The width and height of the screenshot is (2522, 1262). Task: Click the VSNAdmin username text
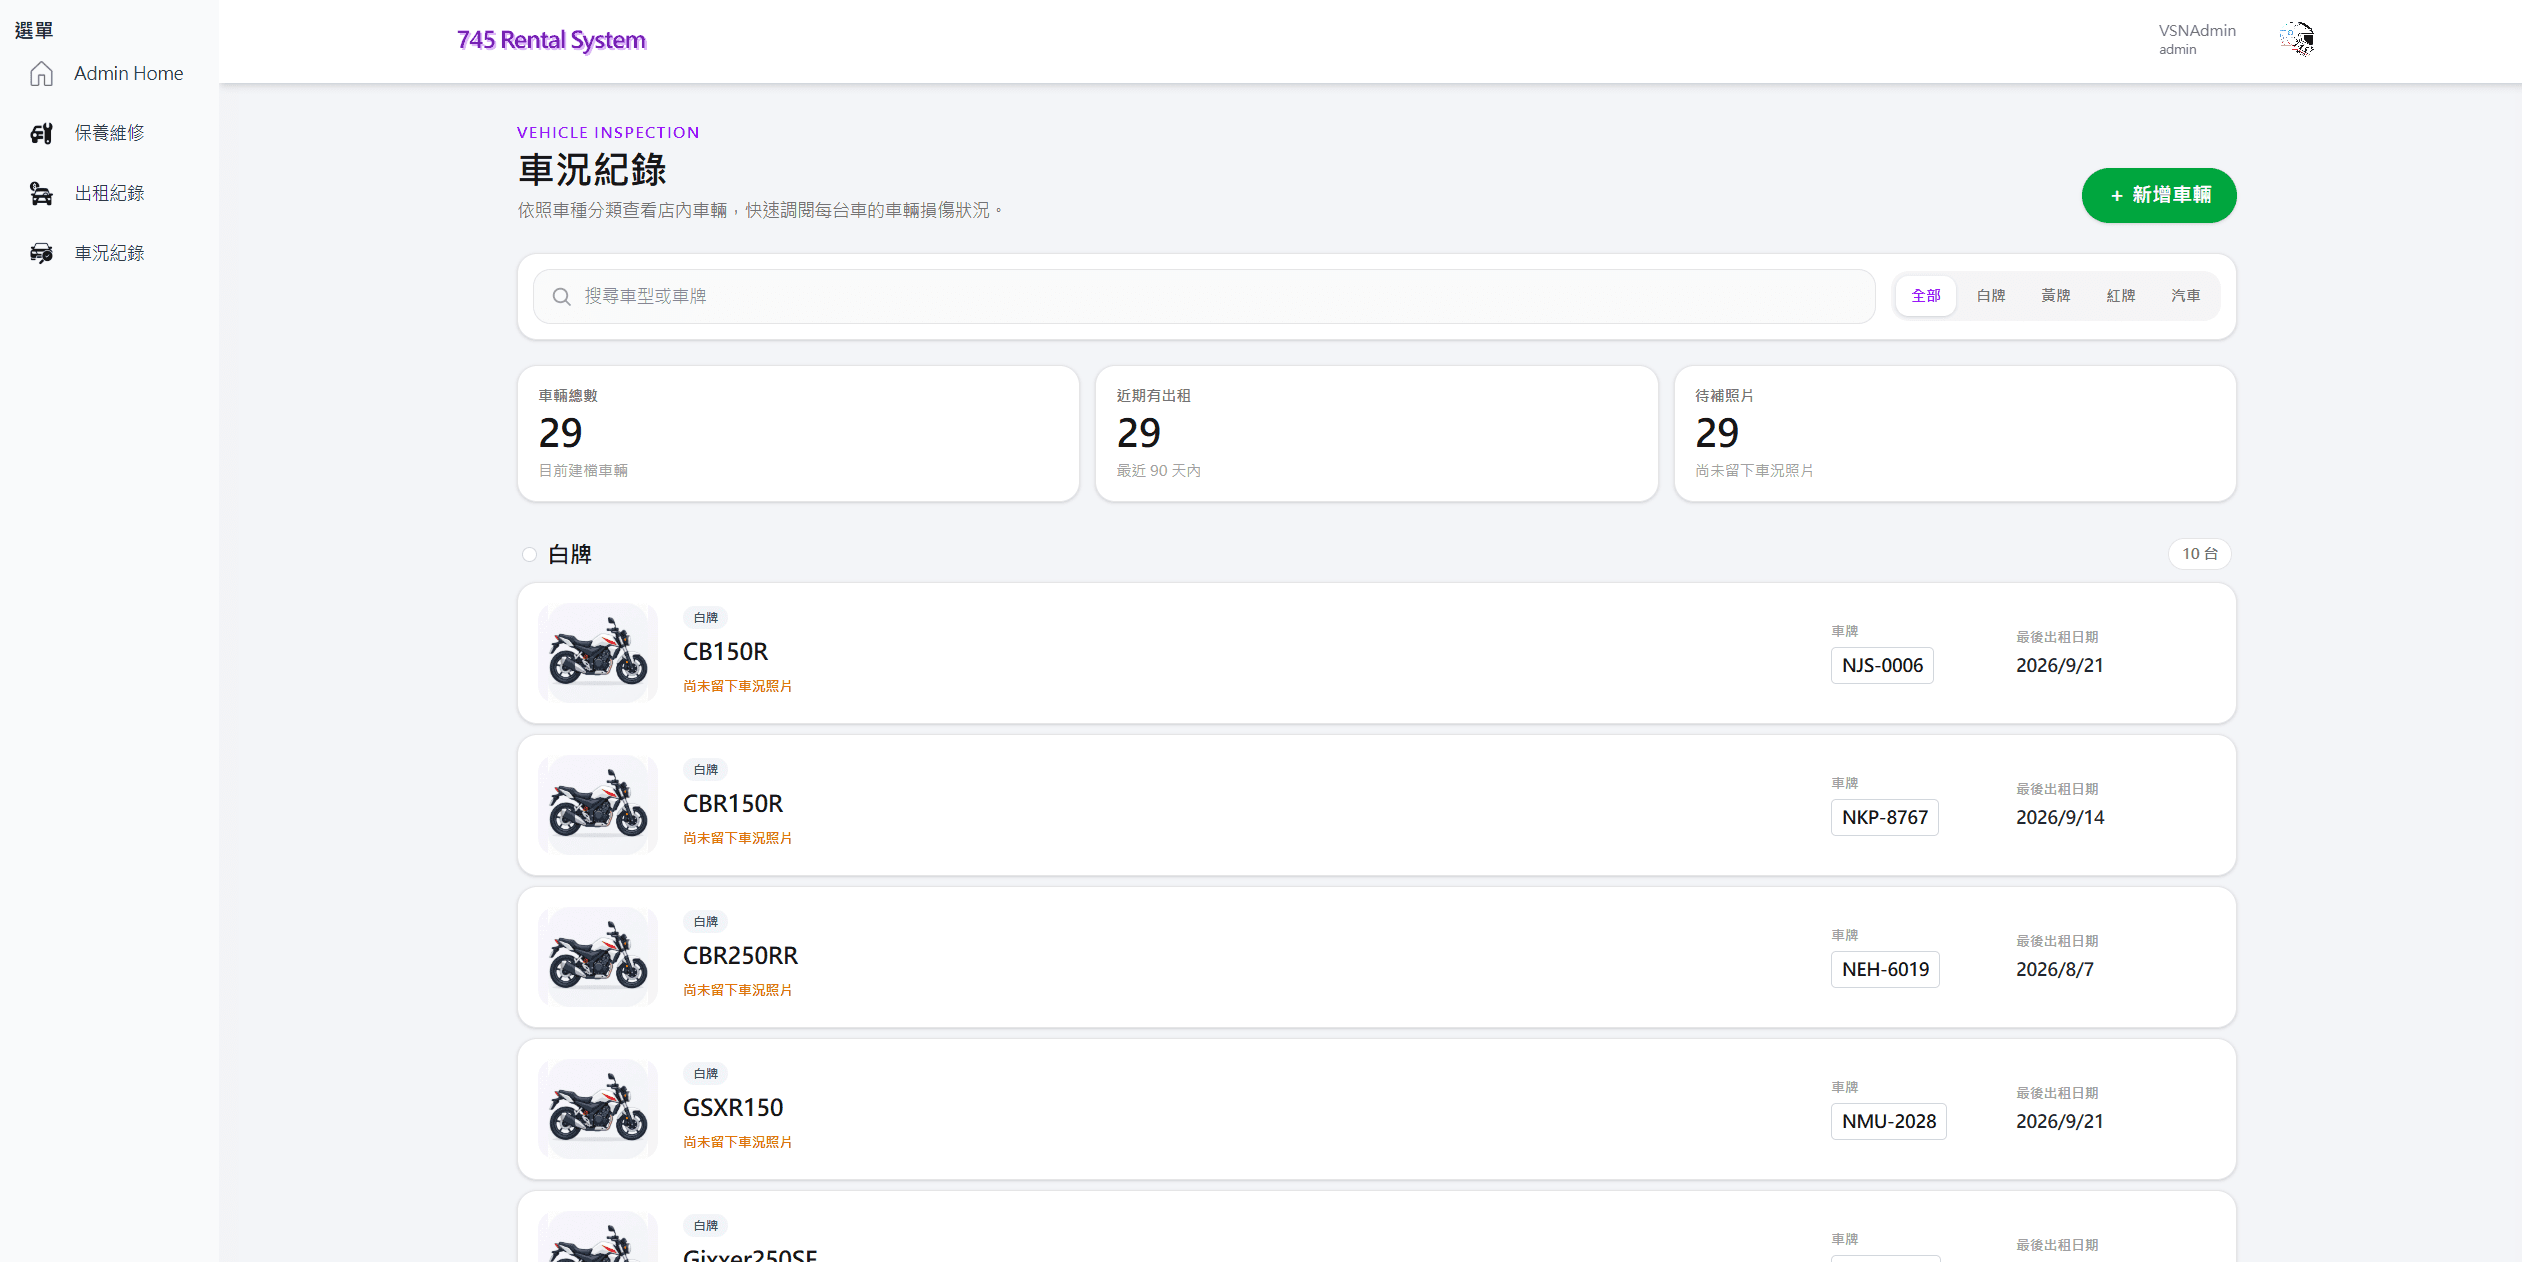click(x=2197, y=31)
